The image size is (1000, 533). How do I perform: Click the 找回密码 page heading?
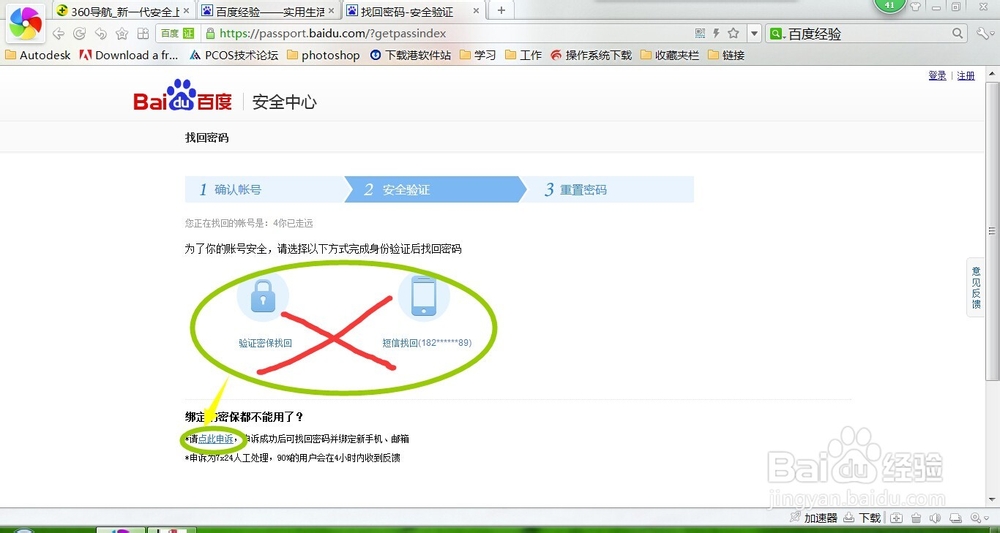tap(207, 137)
